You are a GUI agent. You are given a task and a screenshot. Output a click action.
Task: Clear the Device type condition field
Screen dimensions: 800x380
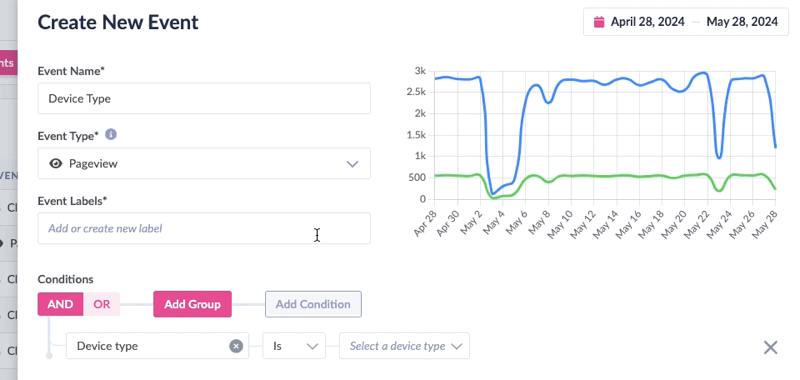[236, 346]
